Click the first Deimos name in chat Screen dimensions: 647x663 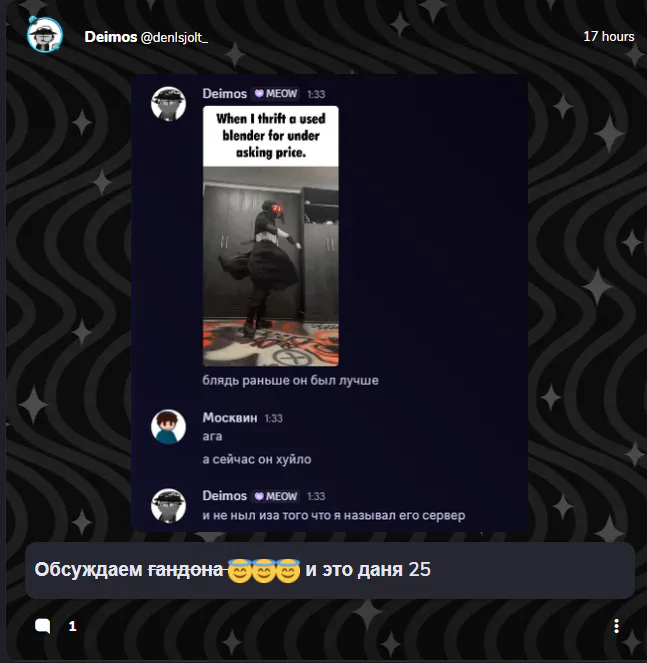tap(225, 93)
